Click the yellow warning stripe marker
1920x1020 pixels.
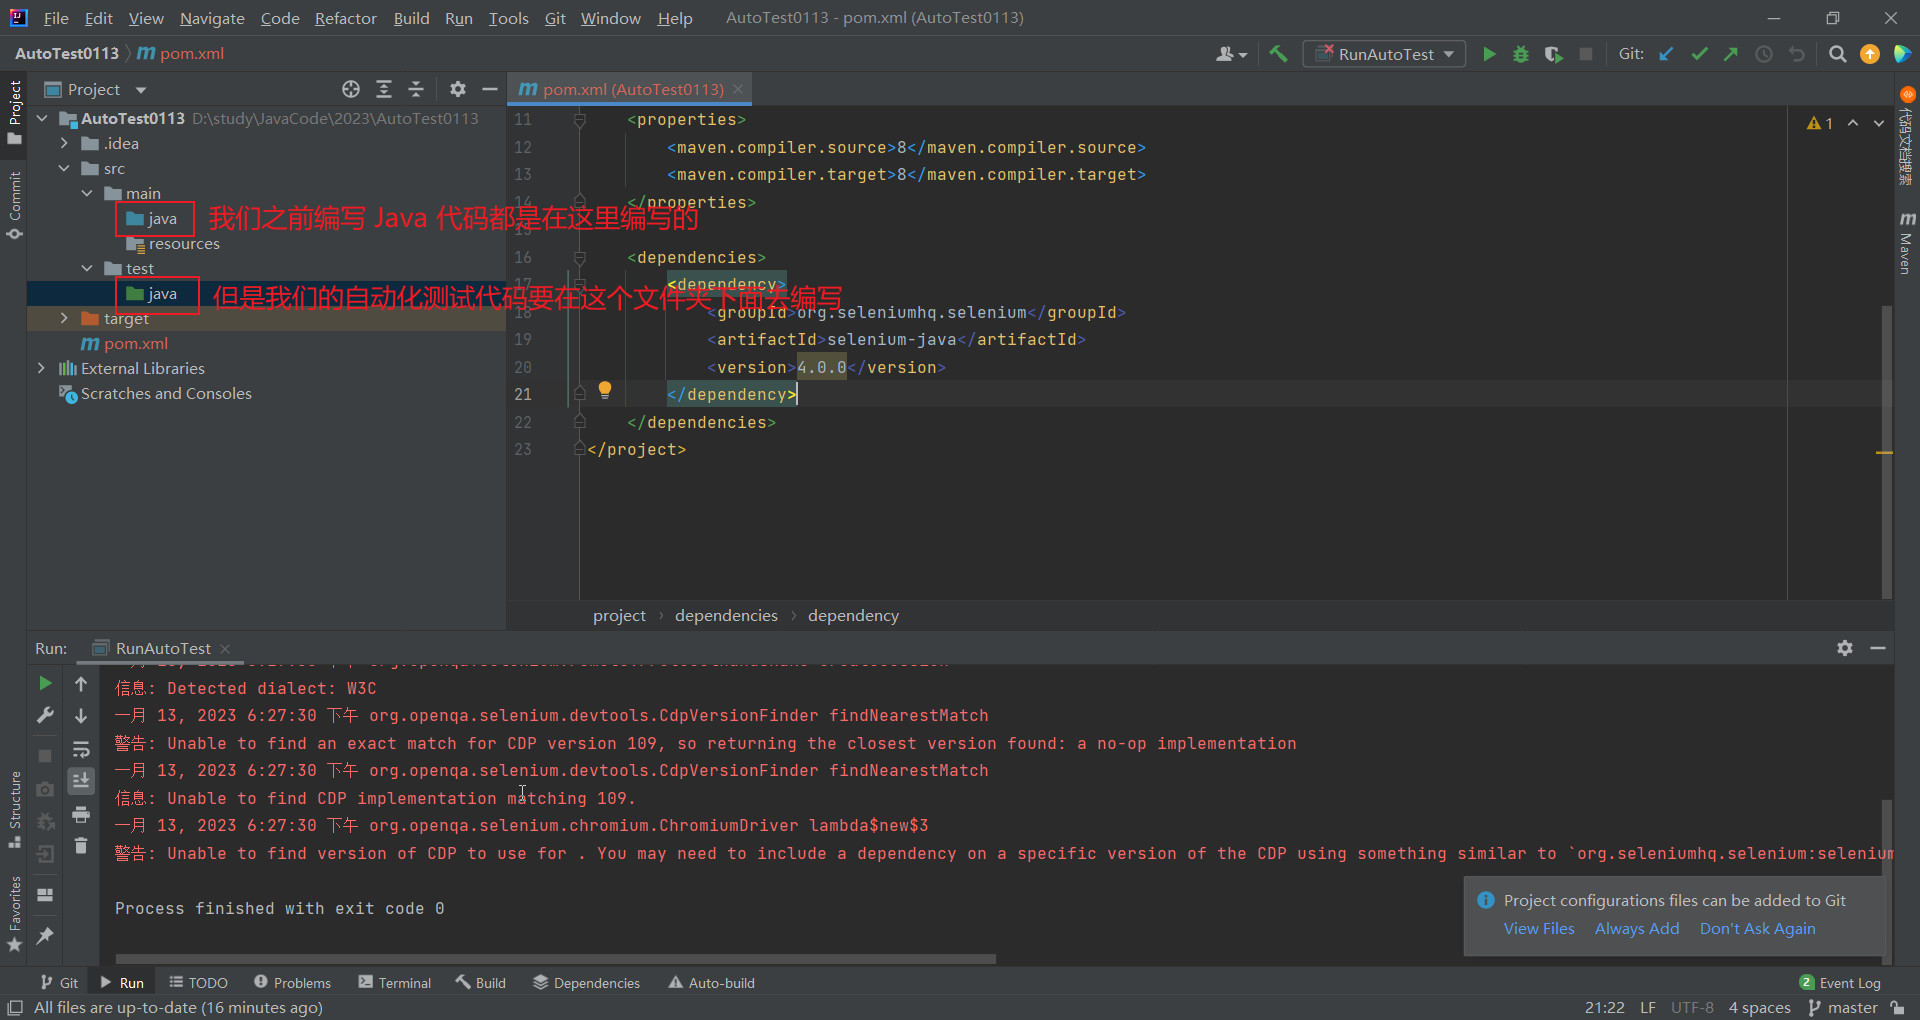[1885, 453]
